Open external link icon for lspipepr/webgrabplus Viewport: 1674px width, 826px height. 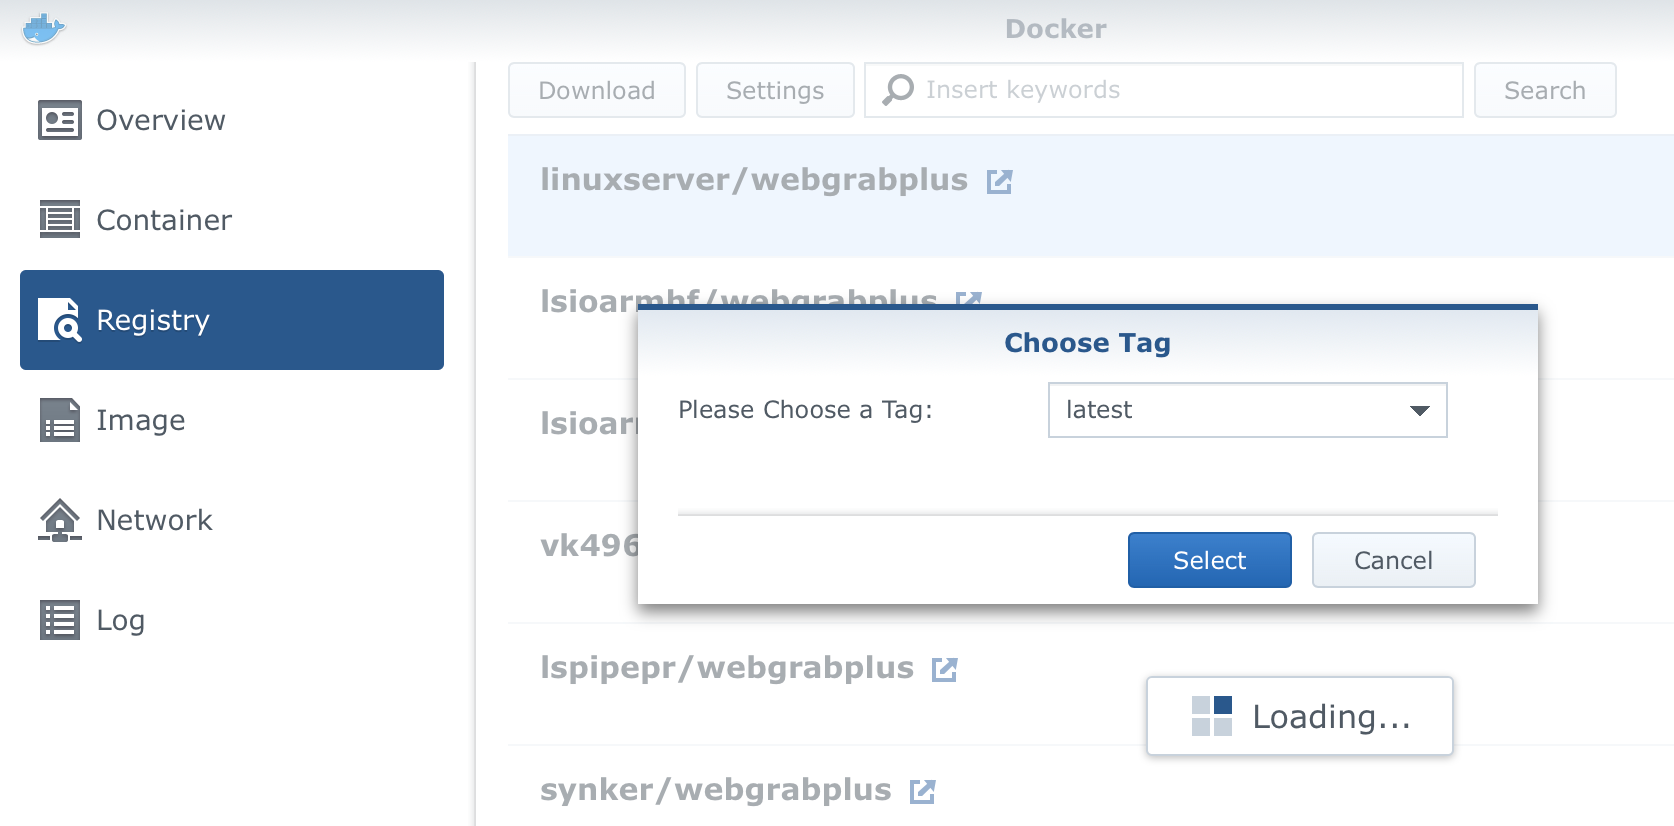(x=944, y=669)
